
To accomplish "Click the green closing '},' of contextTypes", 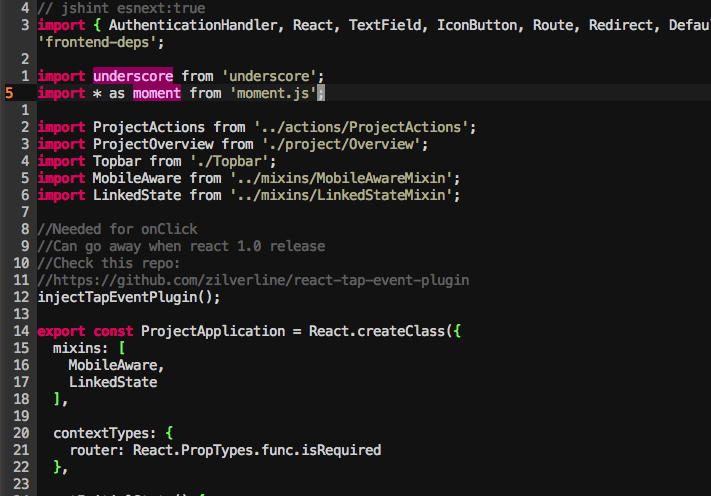I will [61, 467].
